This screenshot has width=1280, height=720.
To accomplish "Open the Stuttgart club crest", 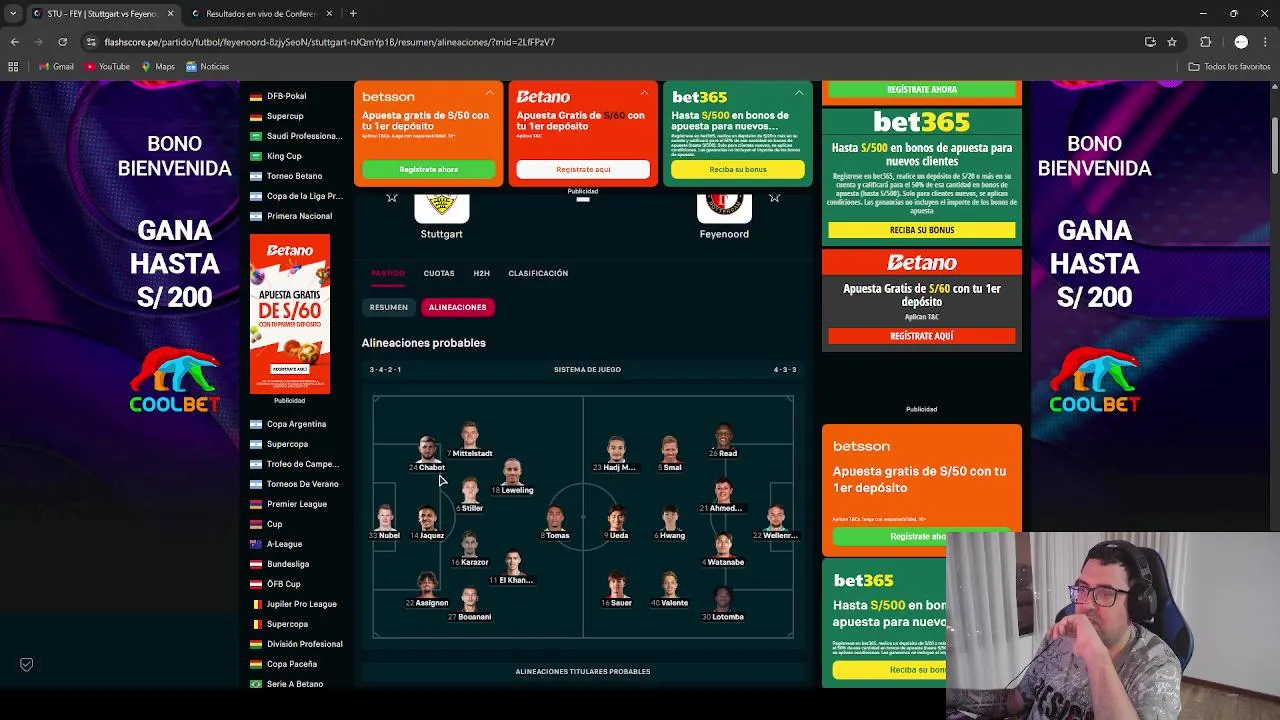I will tap(441, 206).
